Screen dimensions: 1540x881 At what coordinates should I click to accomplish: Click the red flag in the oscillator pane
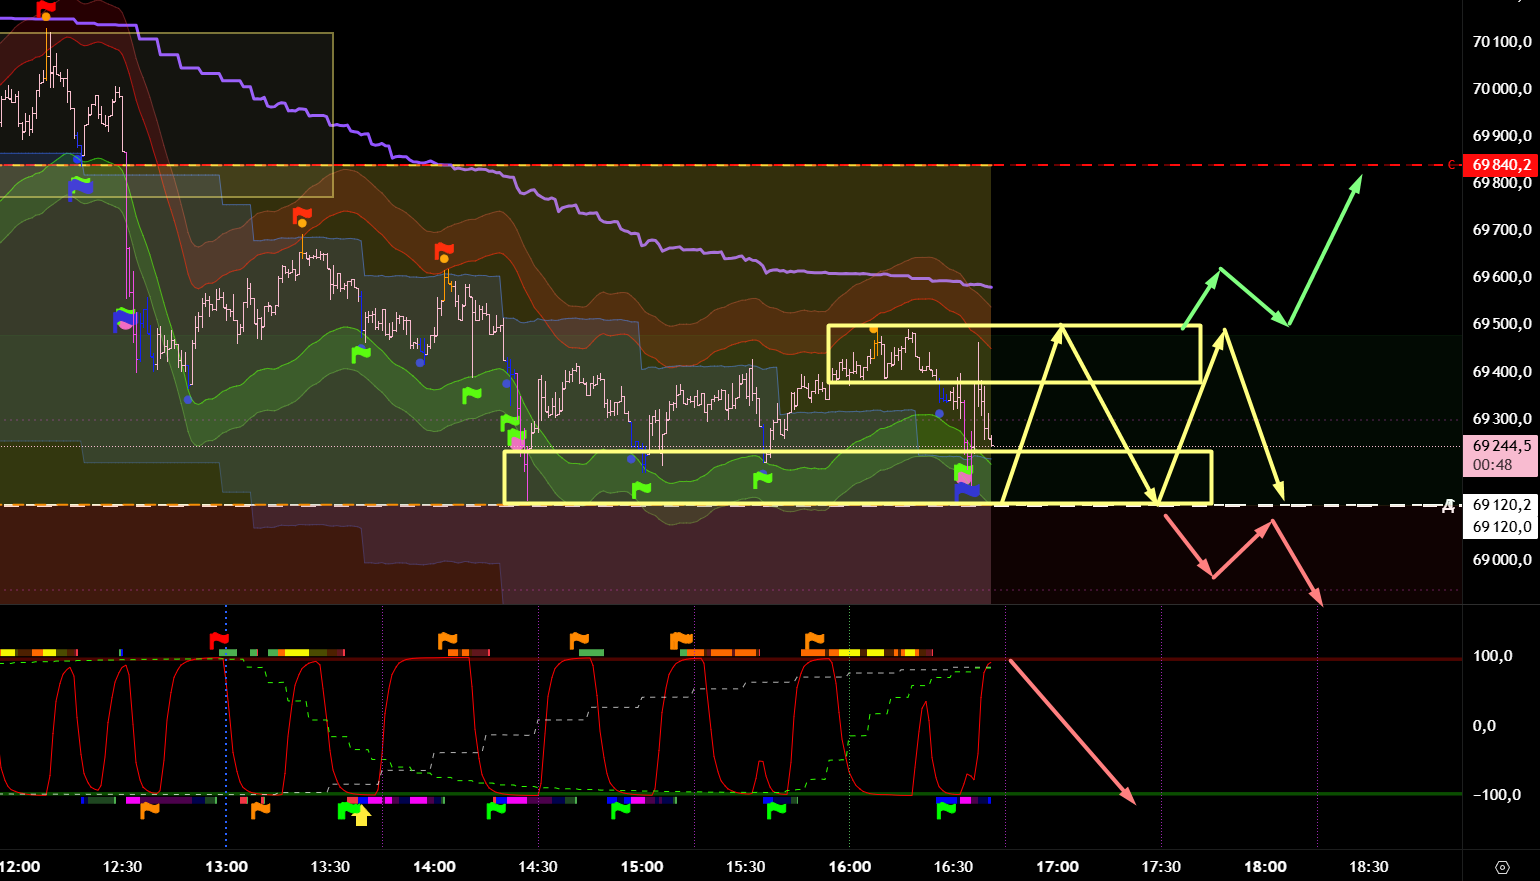click(x=219, y=640)
